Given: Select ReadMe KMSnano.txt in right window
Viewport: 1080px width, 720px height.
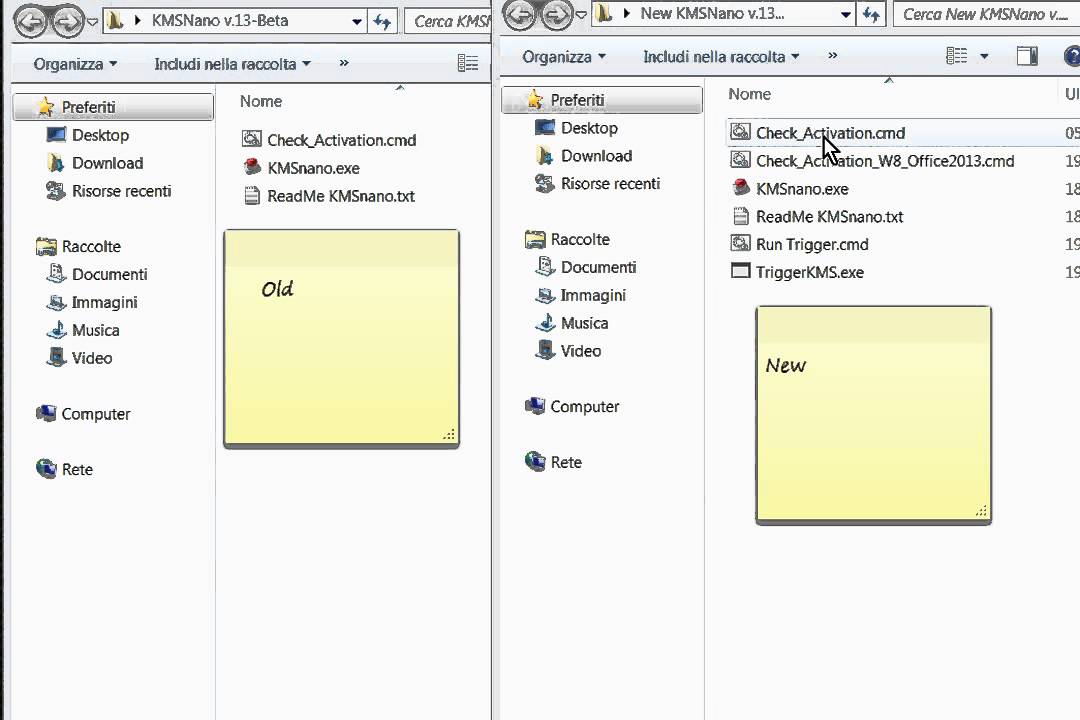Looking at the screenshot, I should [817, 216].
